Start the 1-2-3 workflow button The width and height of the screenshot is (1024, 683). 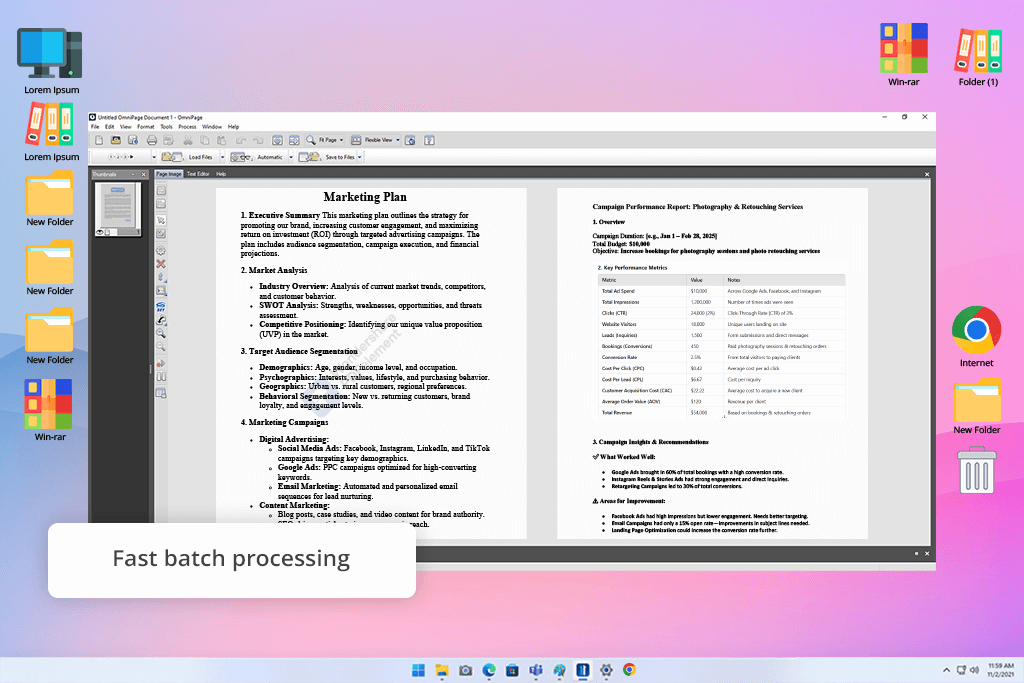point(120,157)
